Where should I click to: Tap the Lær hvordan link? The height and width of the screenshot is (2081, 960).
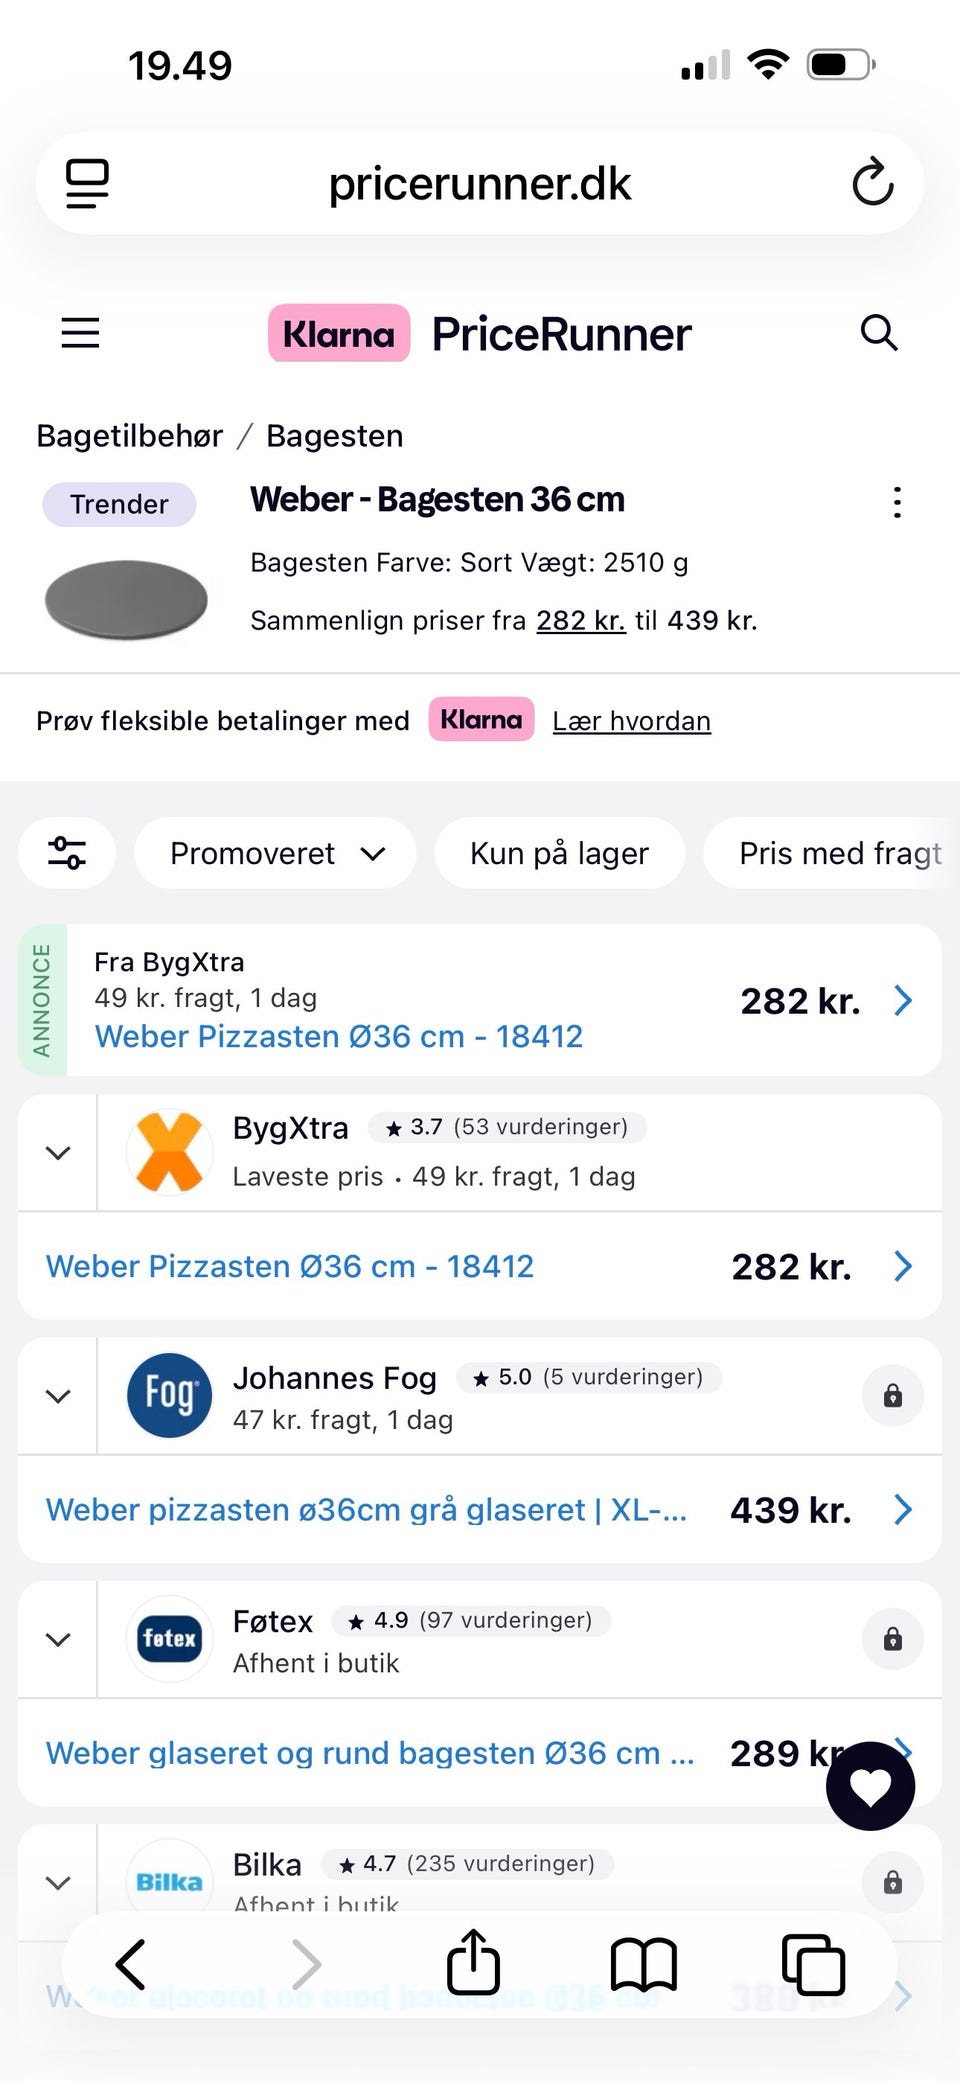point(631,721)
